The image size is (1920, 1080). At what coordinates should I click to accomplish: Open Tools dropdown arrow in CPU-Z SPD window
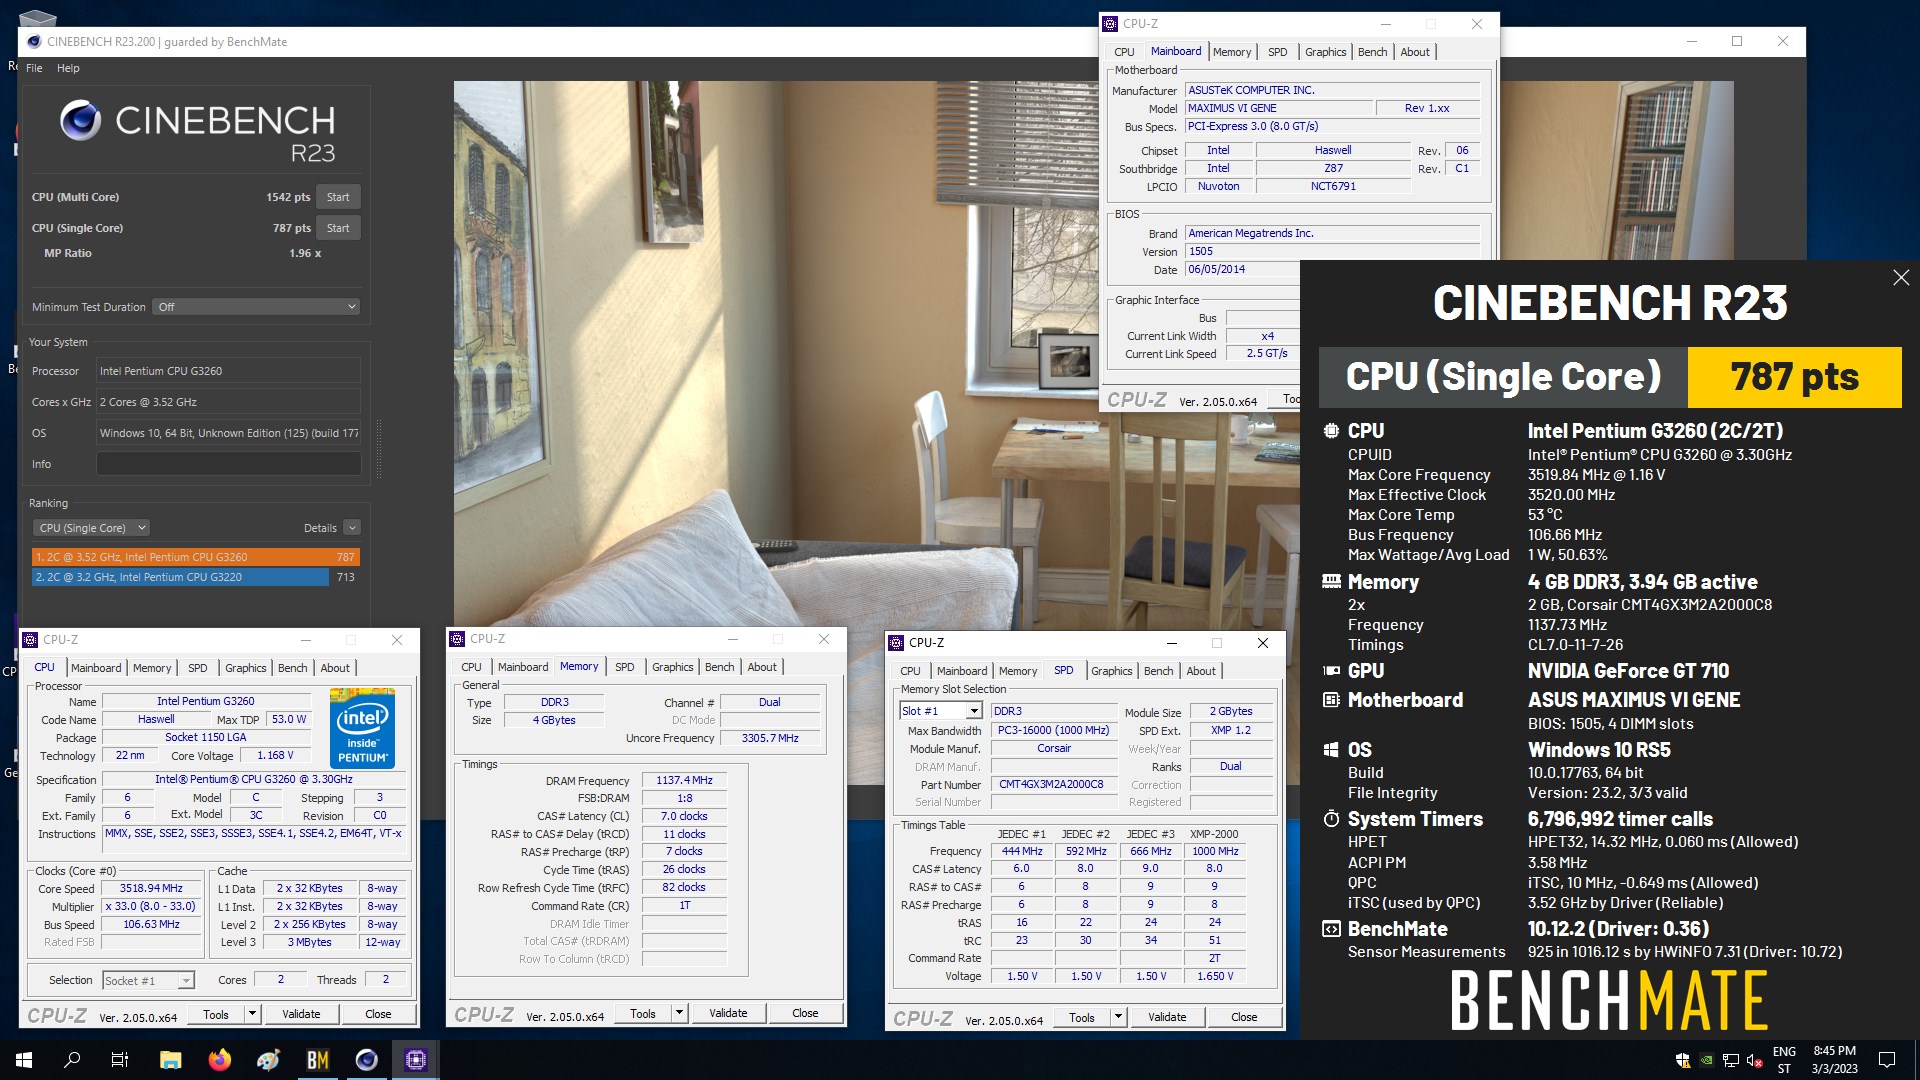[1118, 1017]
